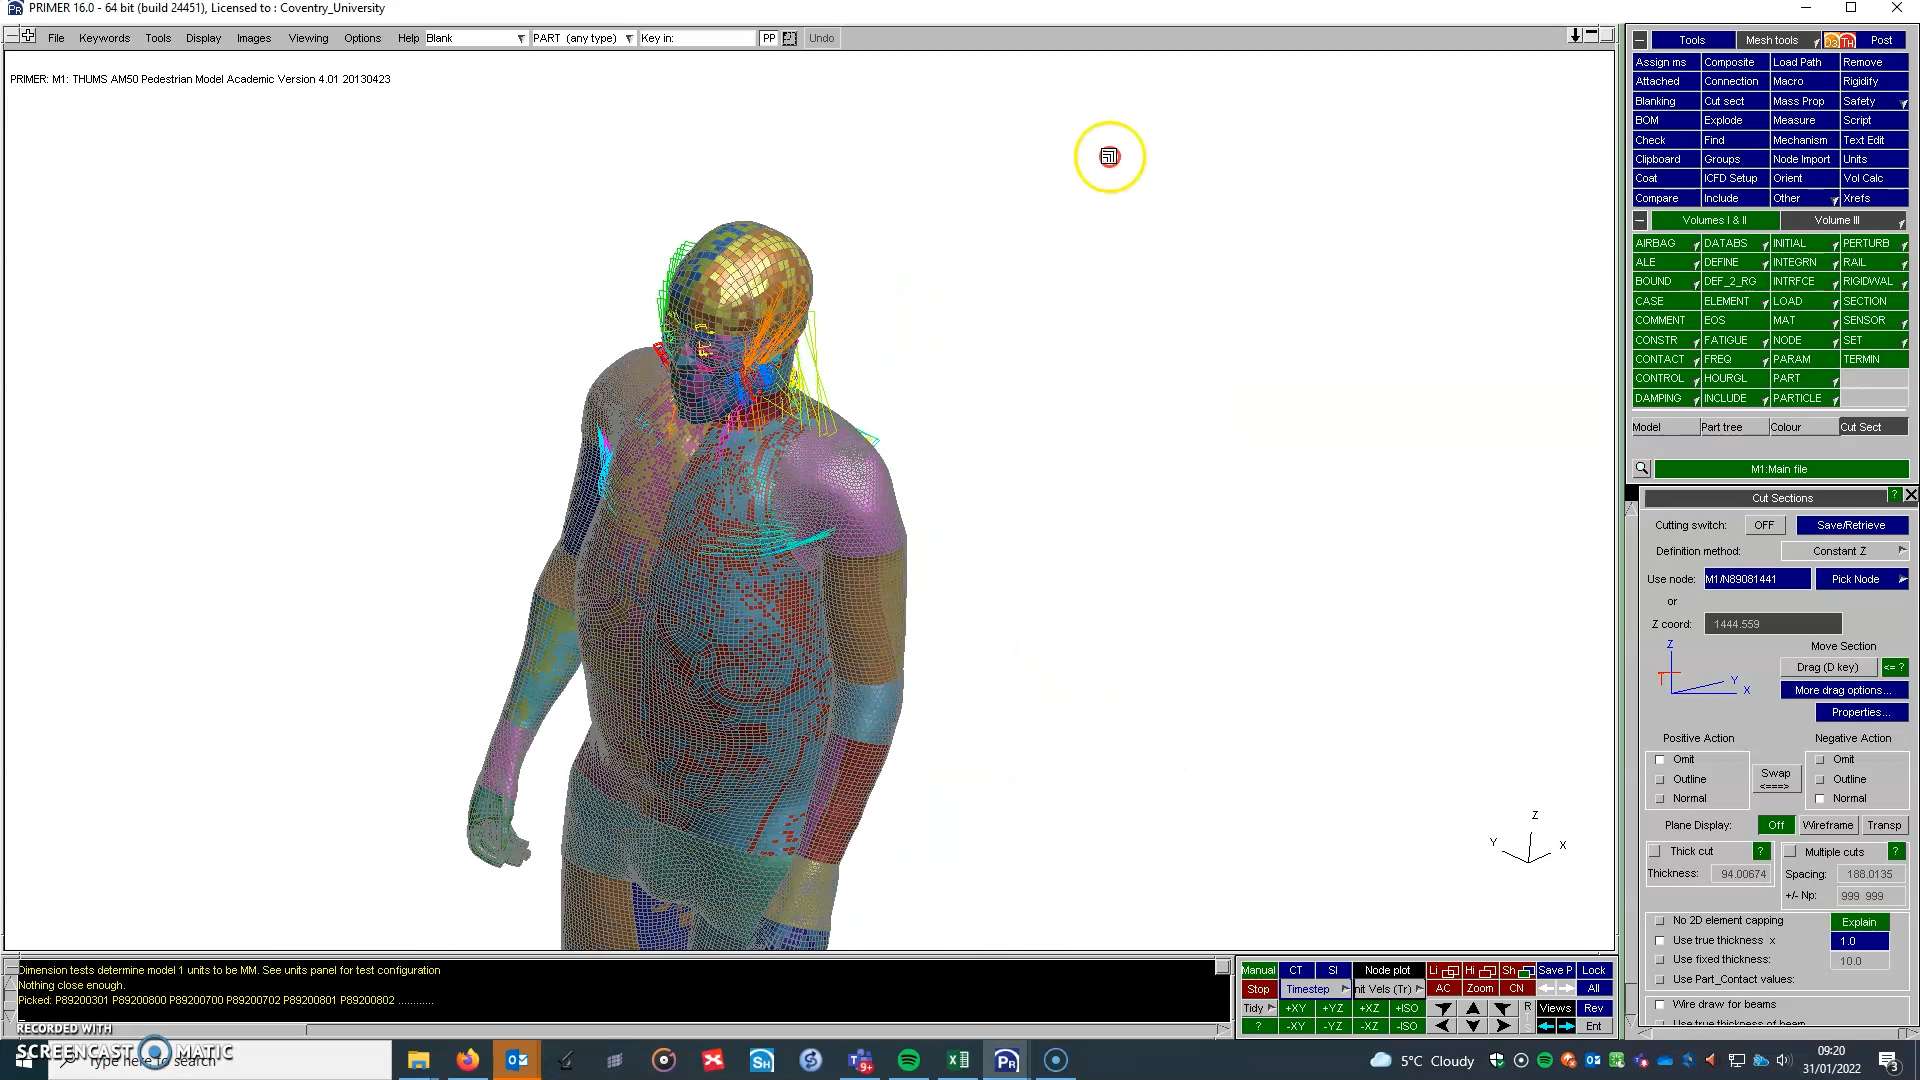Click the green help ? in Cut Sections title

[1894, 496]
